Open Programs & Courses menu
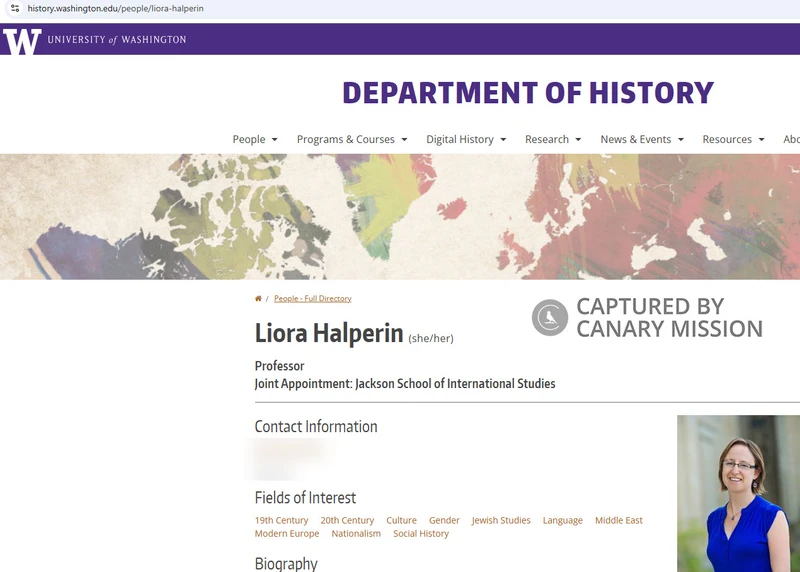Viewport: 800px width, 572px height. [x=345, y=139]
